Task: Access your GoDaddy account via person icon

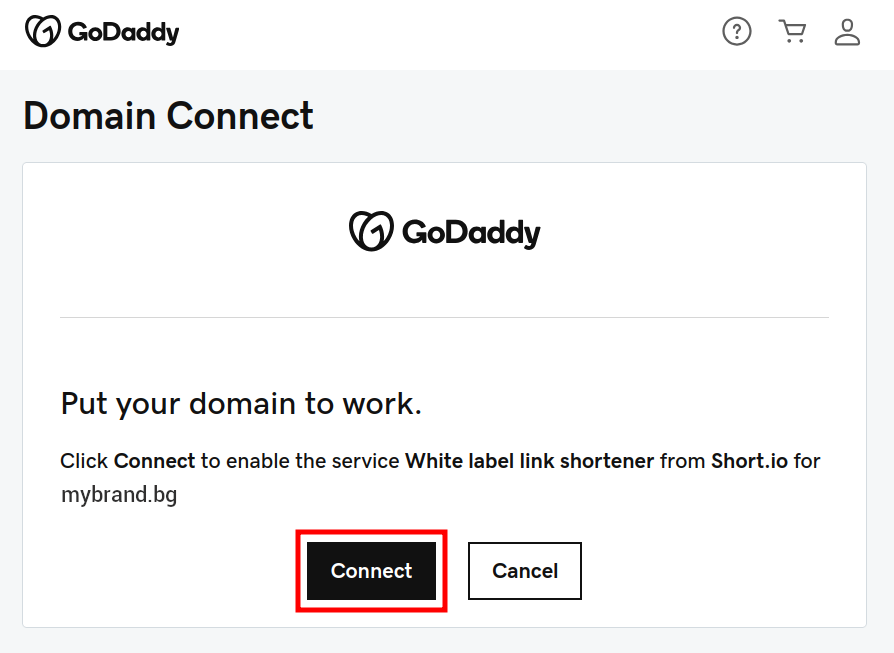Action: pyautogui.click(x=847, y=33)
